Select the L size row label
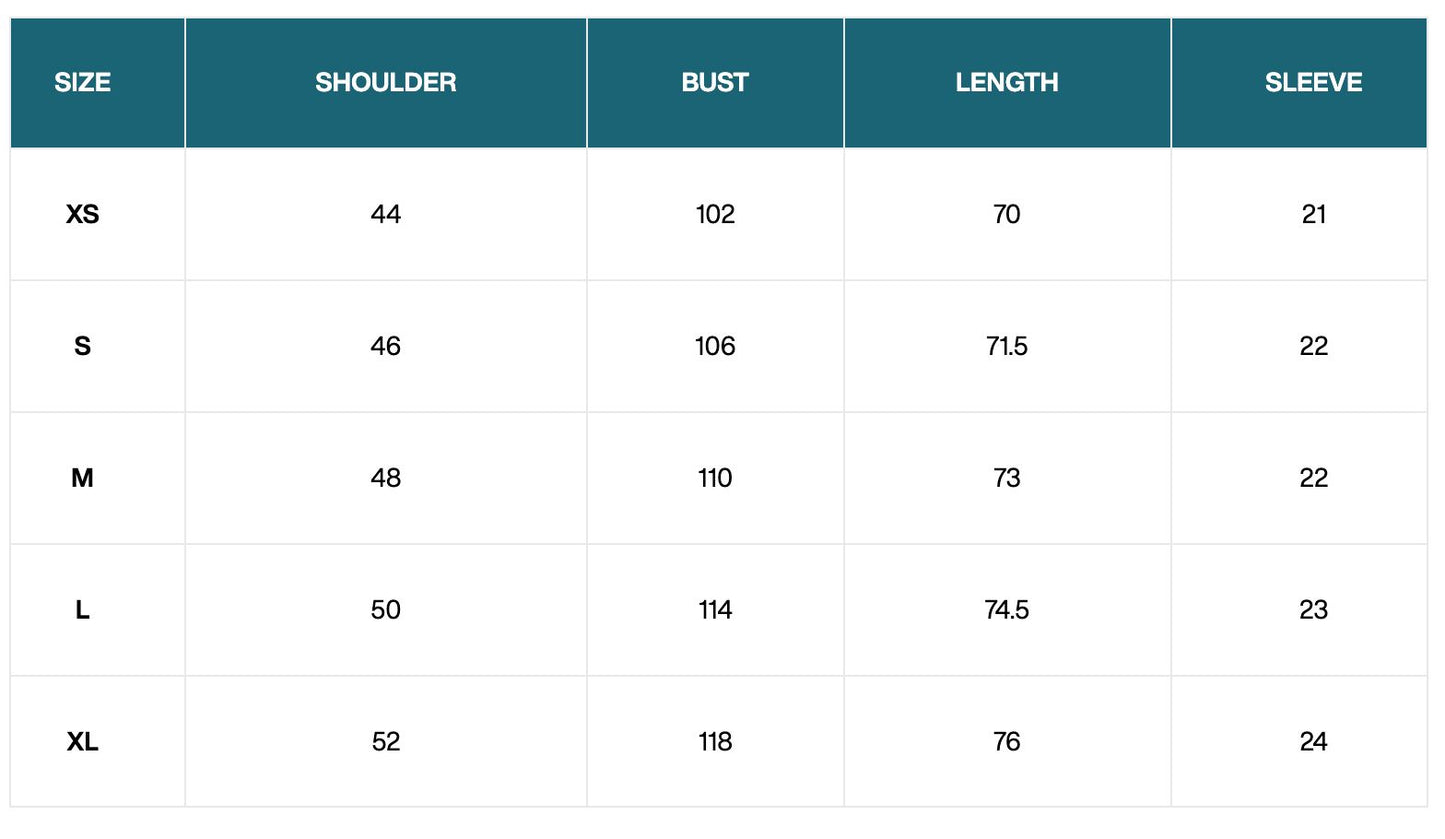This screenshot has width=1445, height=839. click(82, 610)
